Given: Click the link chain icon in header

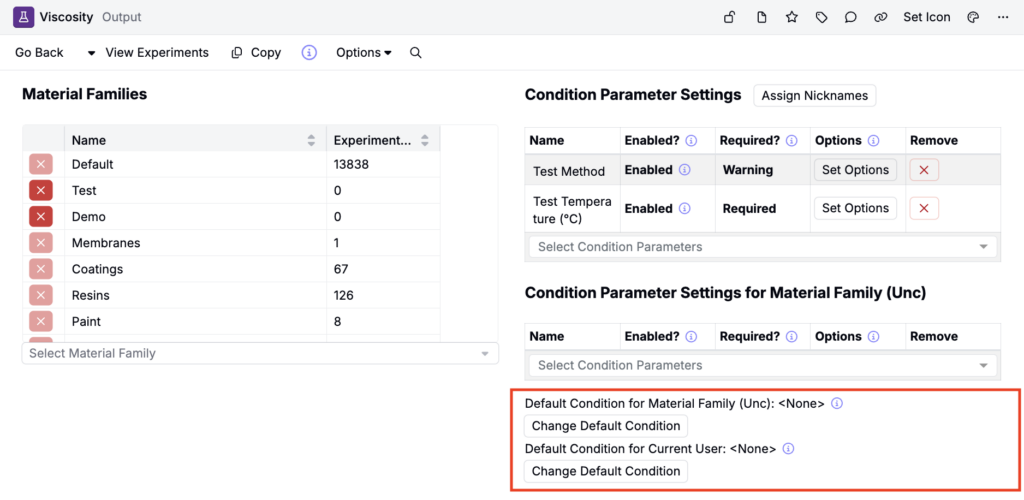Looking at the screenshot, I should click(x=880, y=18).
